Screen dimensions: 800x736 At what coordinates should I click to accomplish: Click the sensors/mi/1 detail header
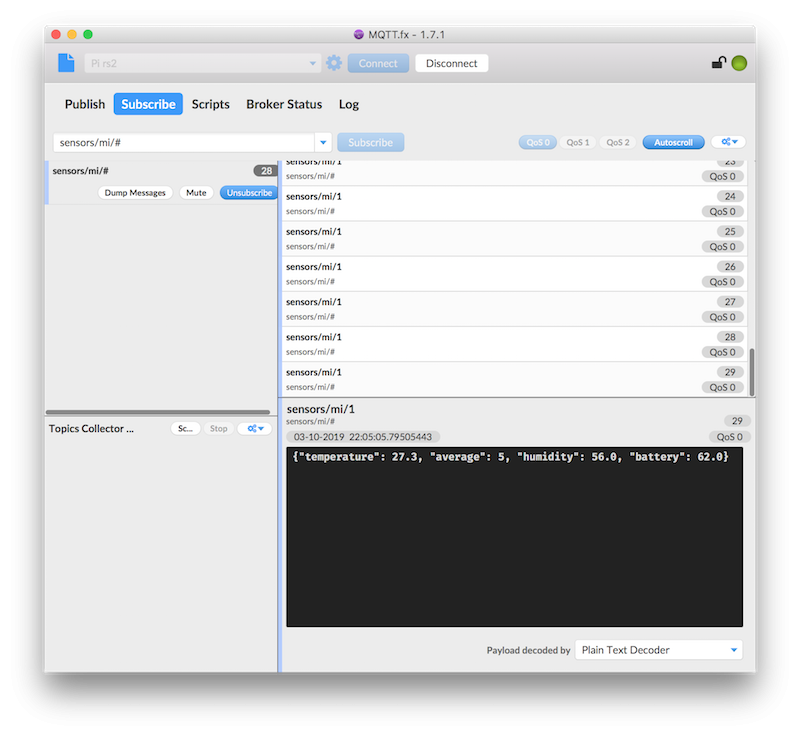pos(320,409)
